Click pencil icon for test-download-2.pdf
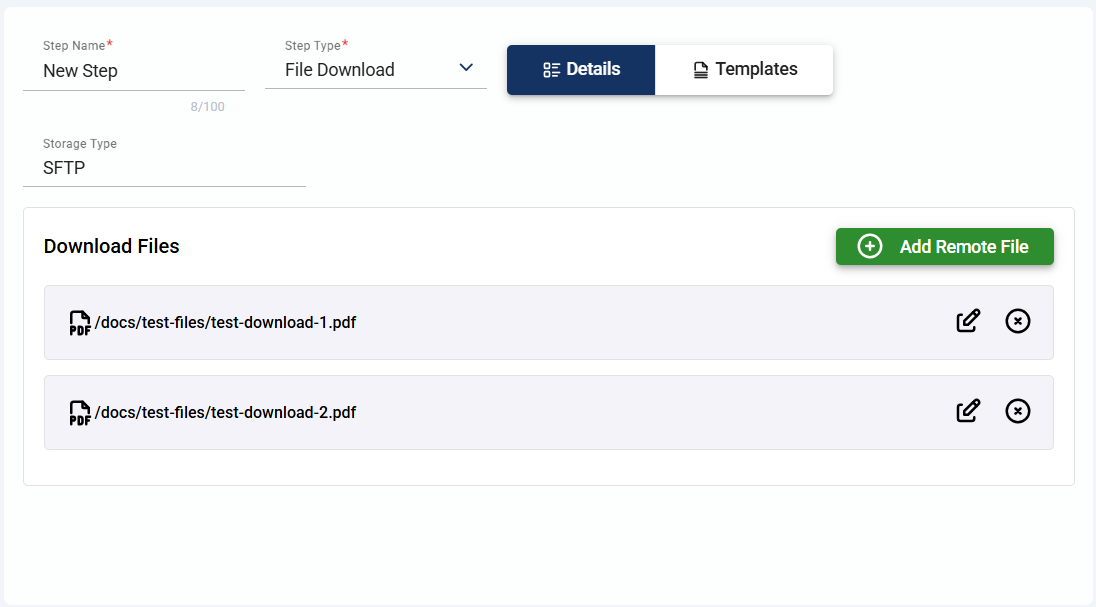The image size is (1096, 607). pyautogui.click(x=968, y=411)
